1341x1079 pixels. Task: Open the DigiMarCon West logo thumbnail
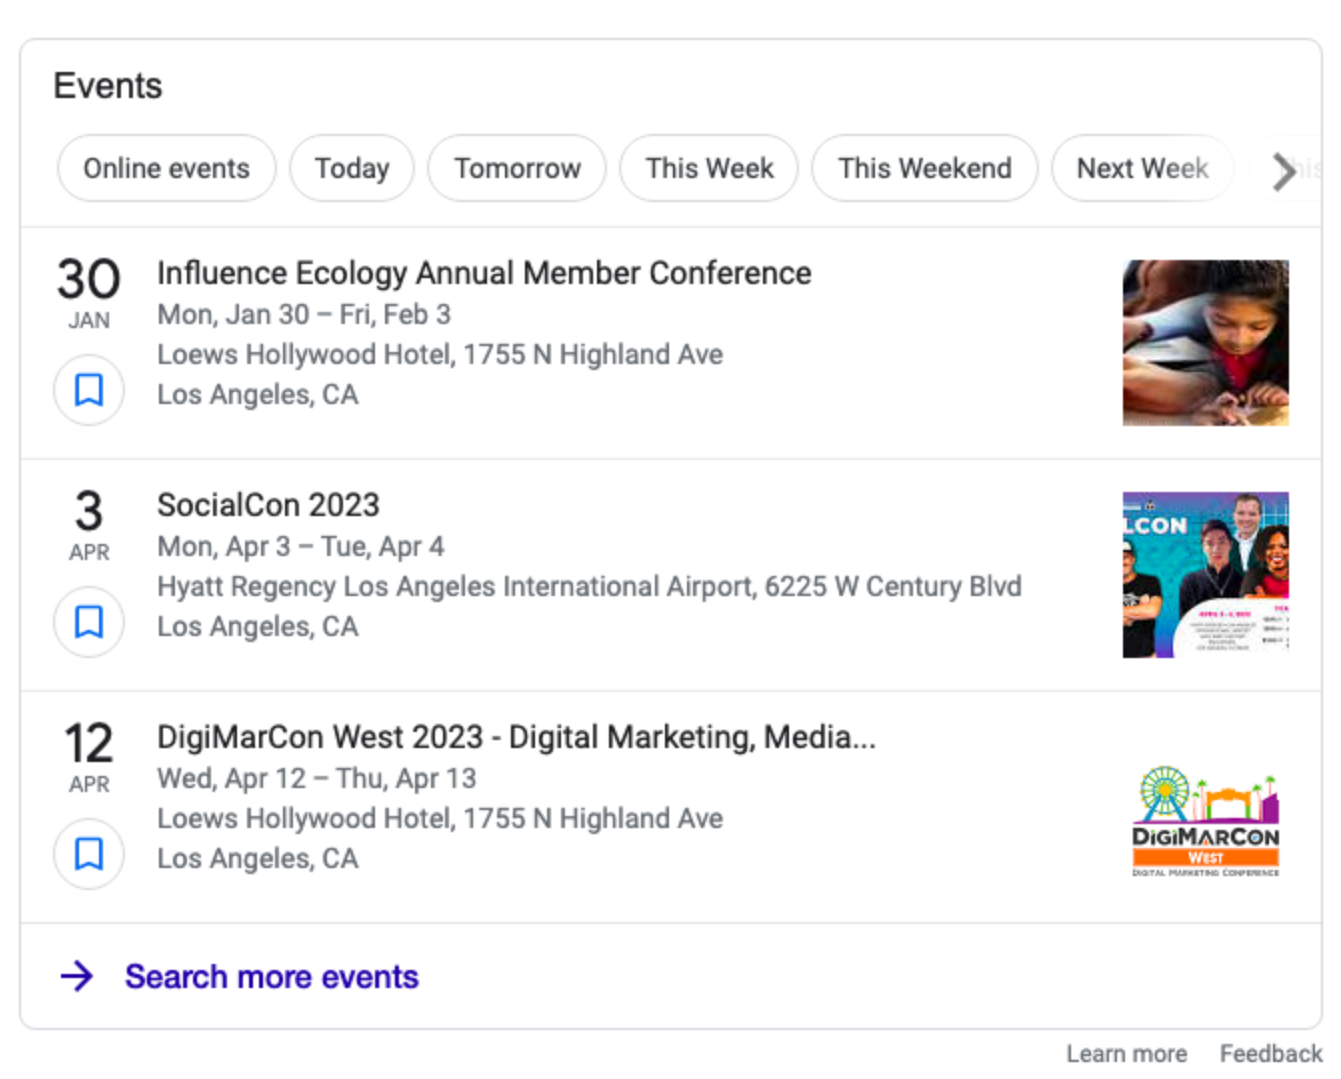[1205, 821]
